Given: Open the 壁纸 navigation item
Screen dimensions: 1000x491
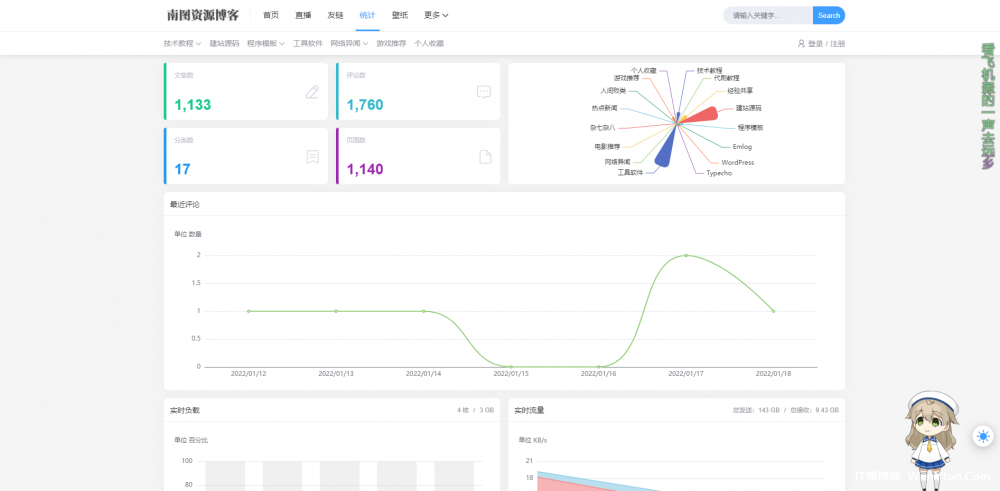Looking at the screenshot, I should point(400,15).
